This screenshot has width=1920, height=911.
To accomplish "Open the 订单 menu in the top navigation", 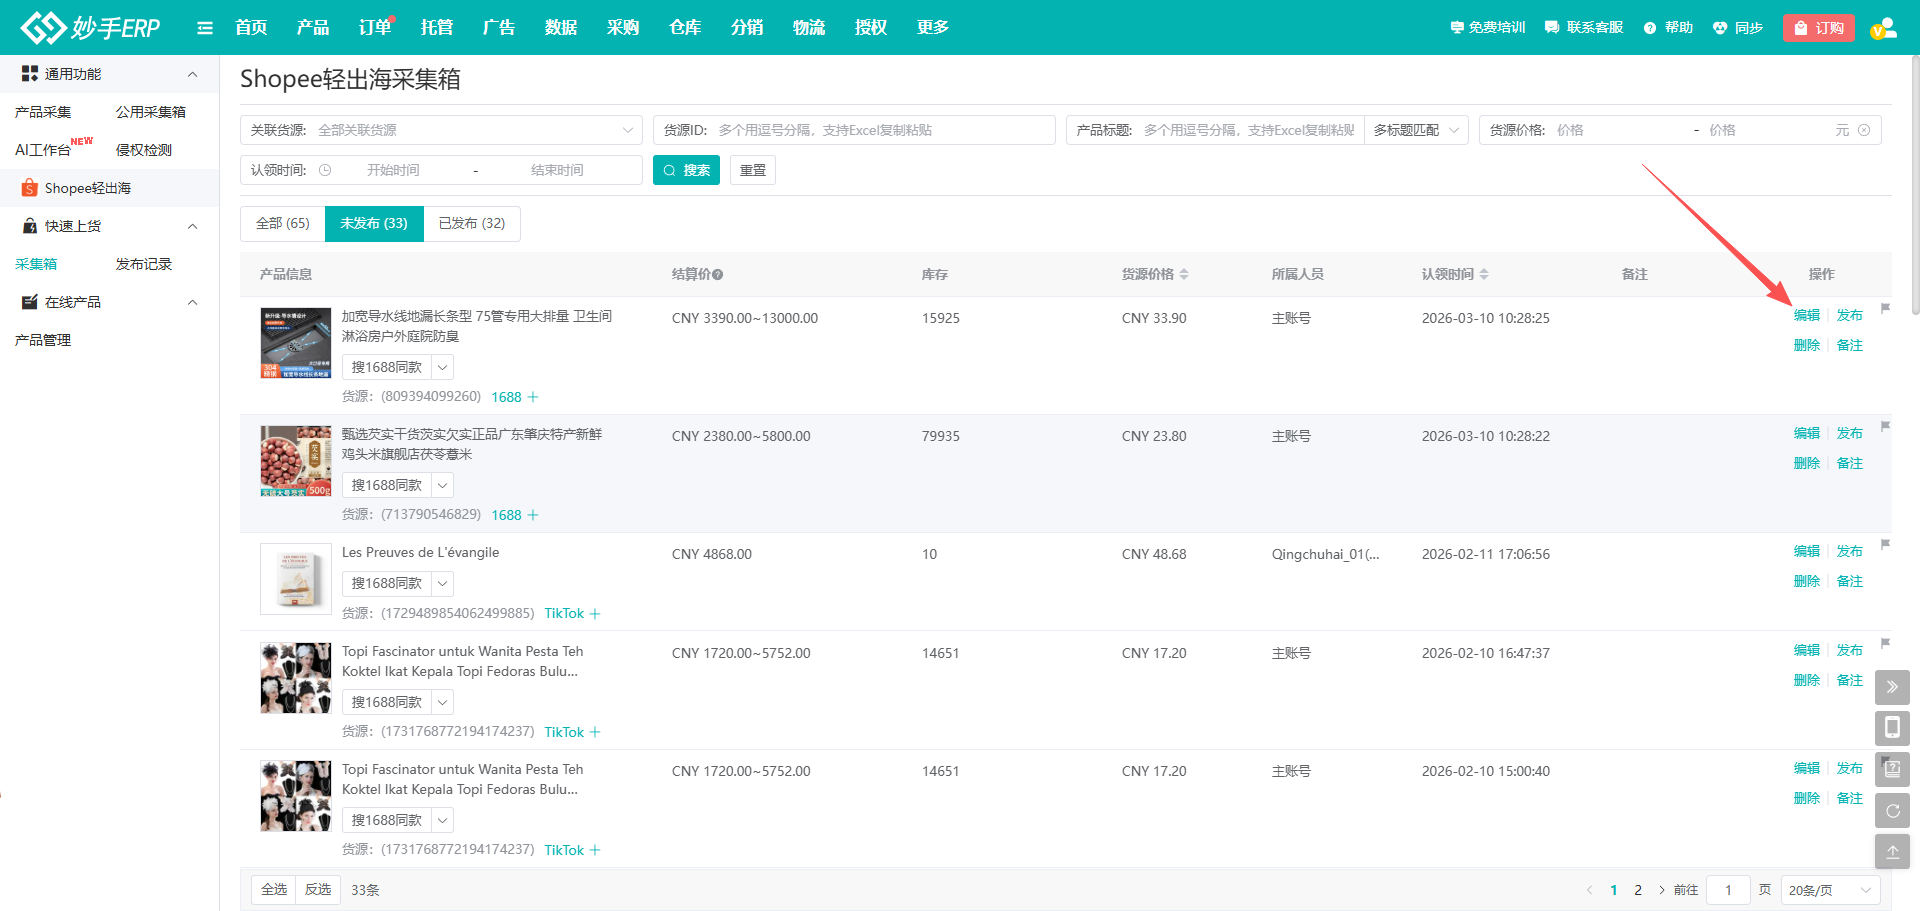I will click(x=375, y=28).
